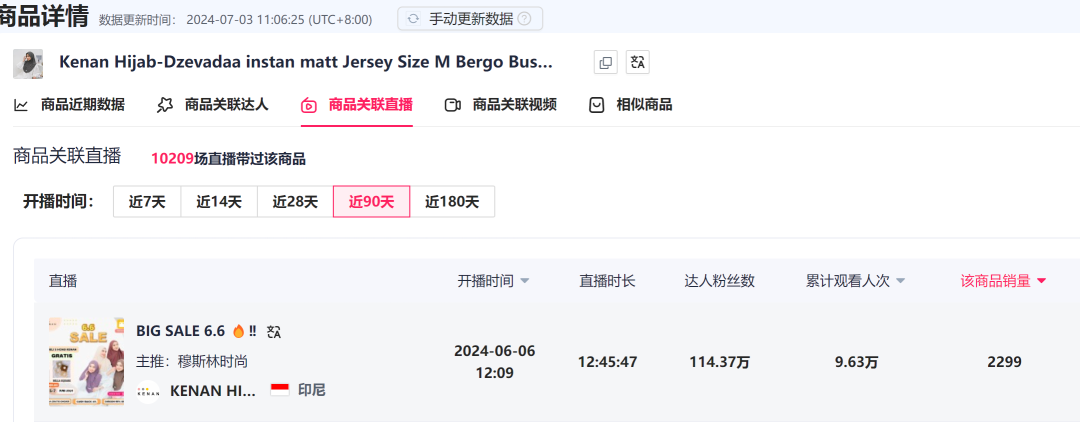Open the BIG SALE 6.6 livestream cover
Screen dimensions: 1080x422
pyautogui.click(x=87, y=361)
